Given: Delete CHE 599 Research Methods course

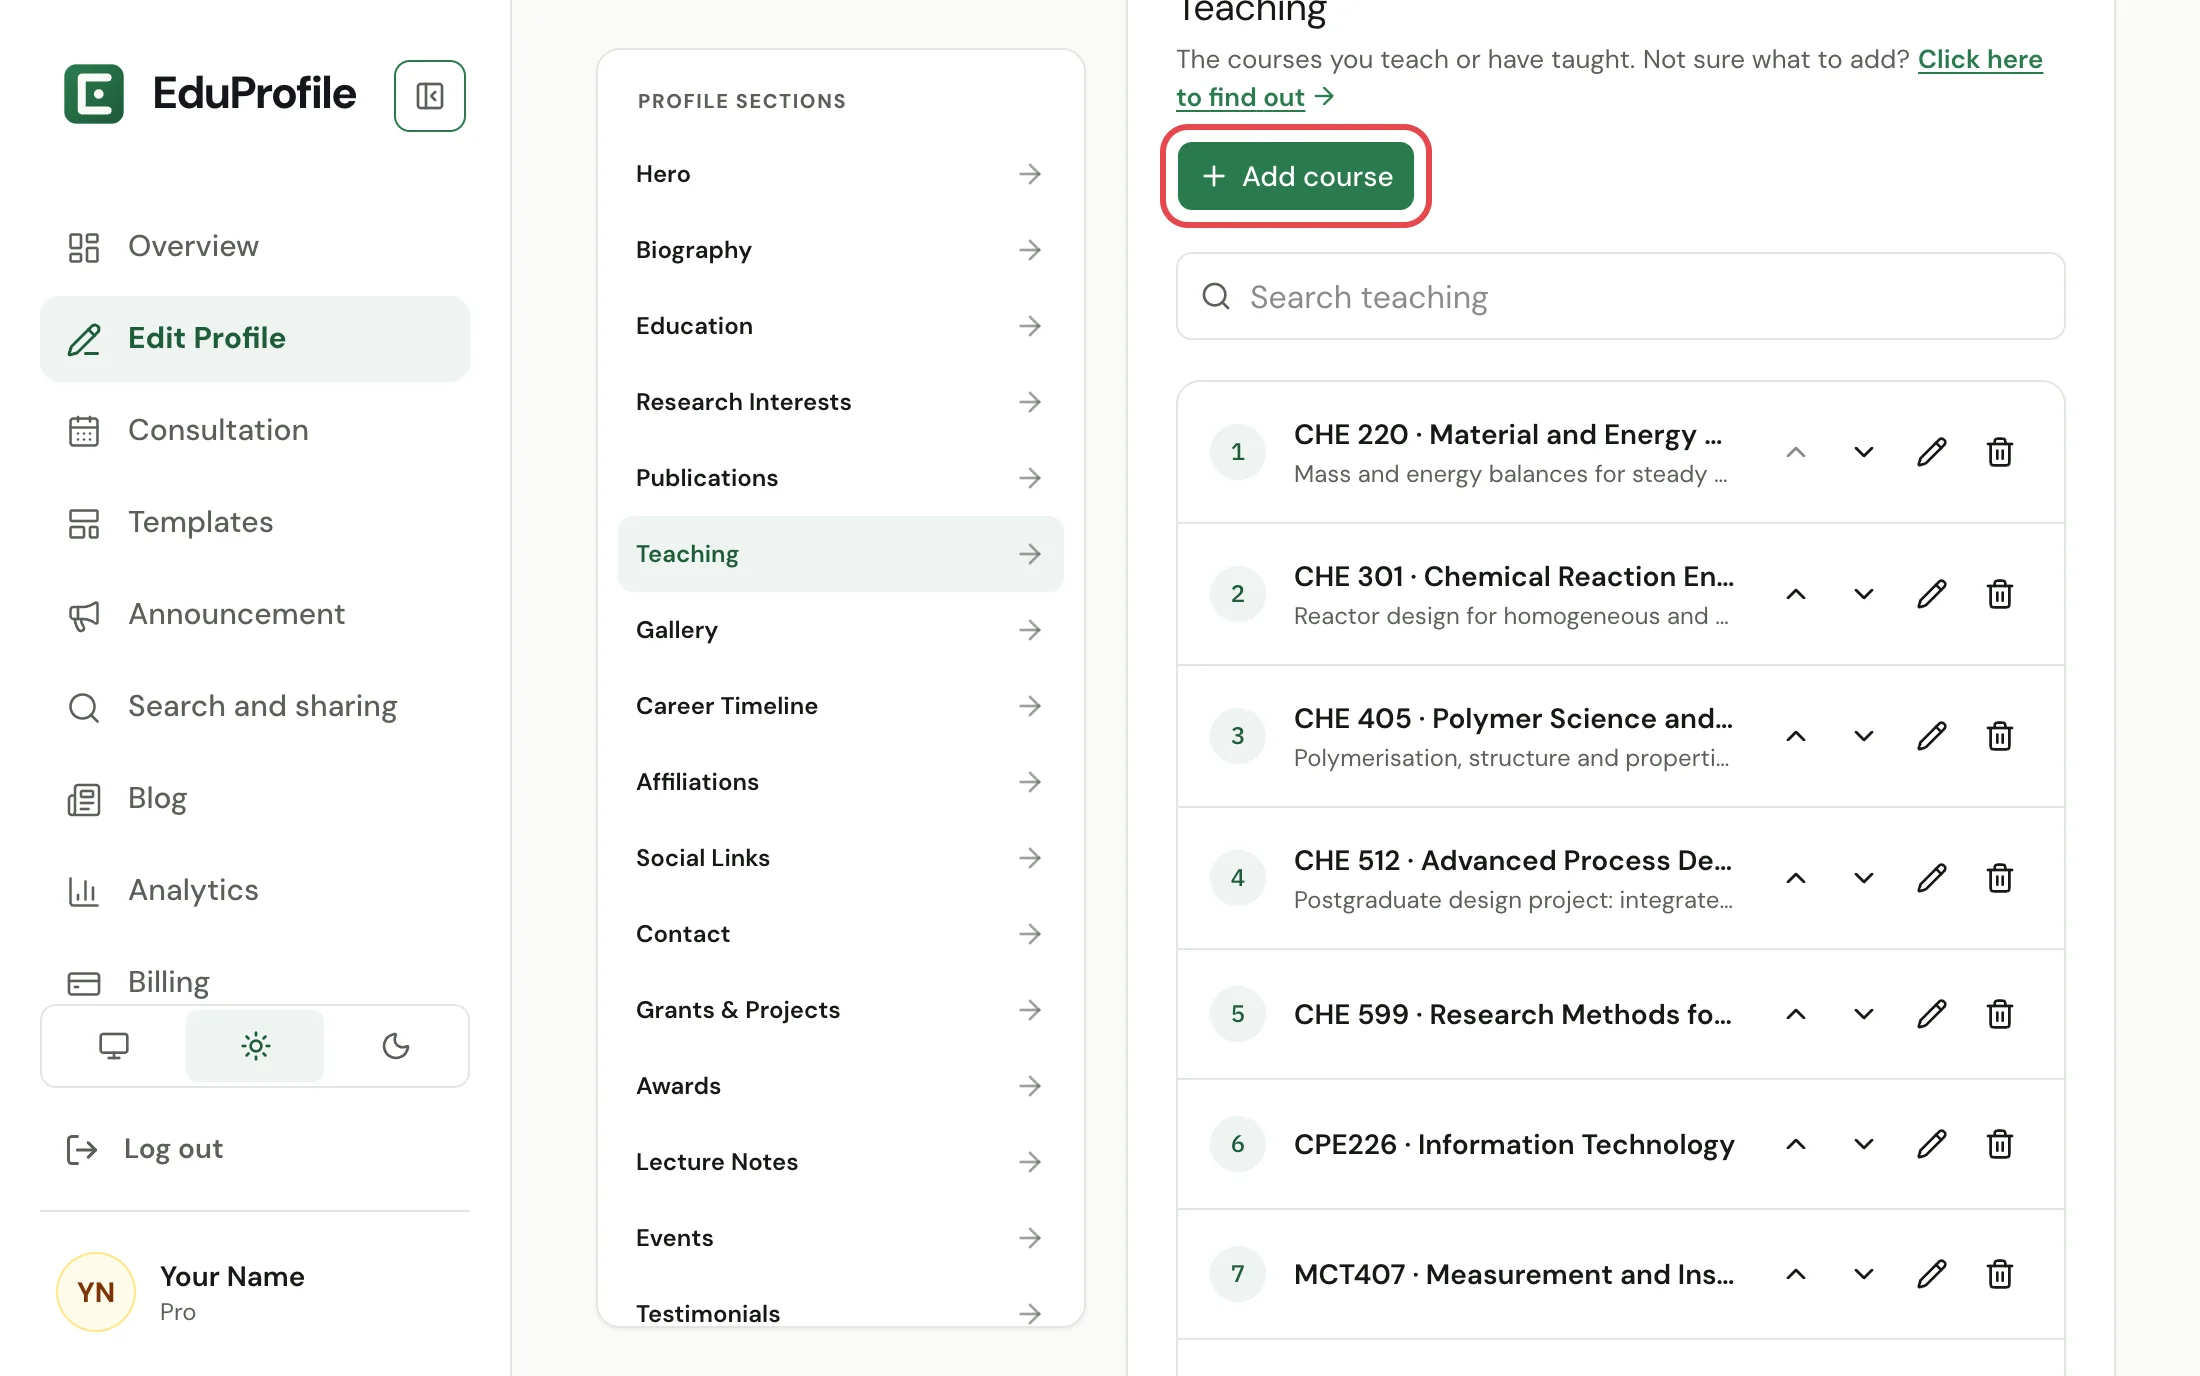Looking at the screenshot, I should pyautogui.click(x=2000, y=1014).
